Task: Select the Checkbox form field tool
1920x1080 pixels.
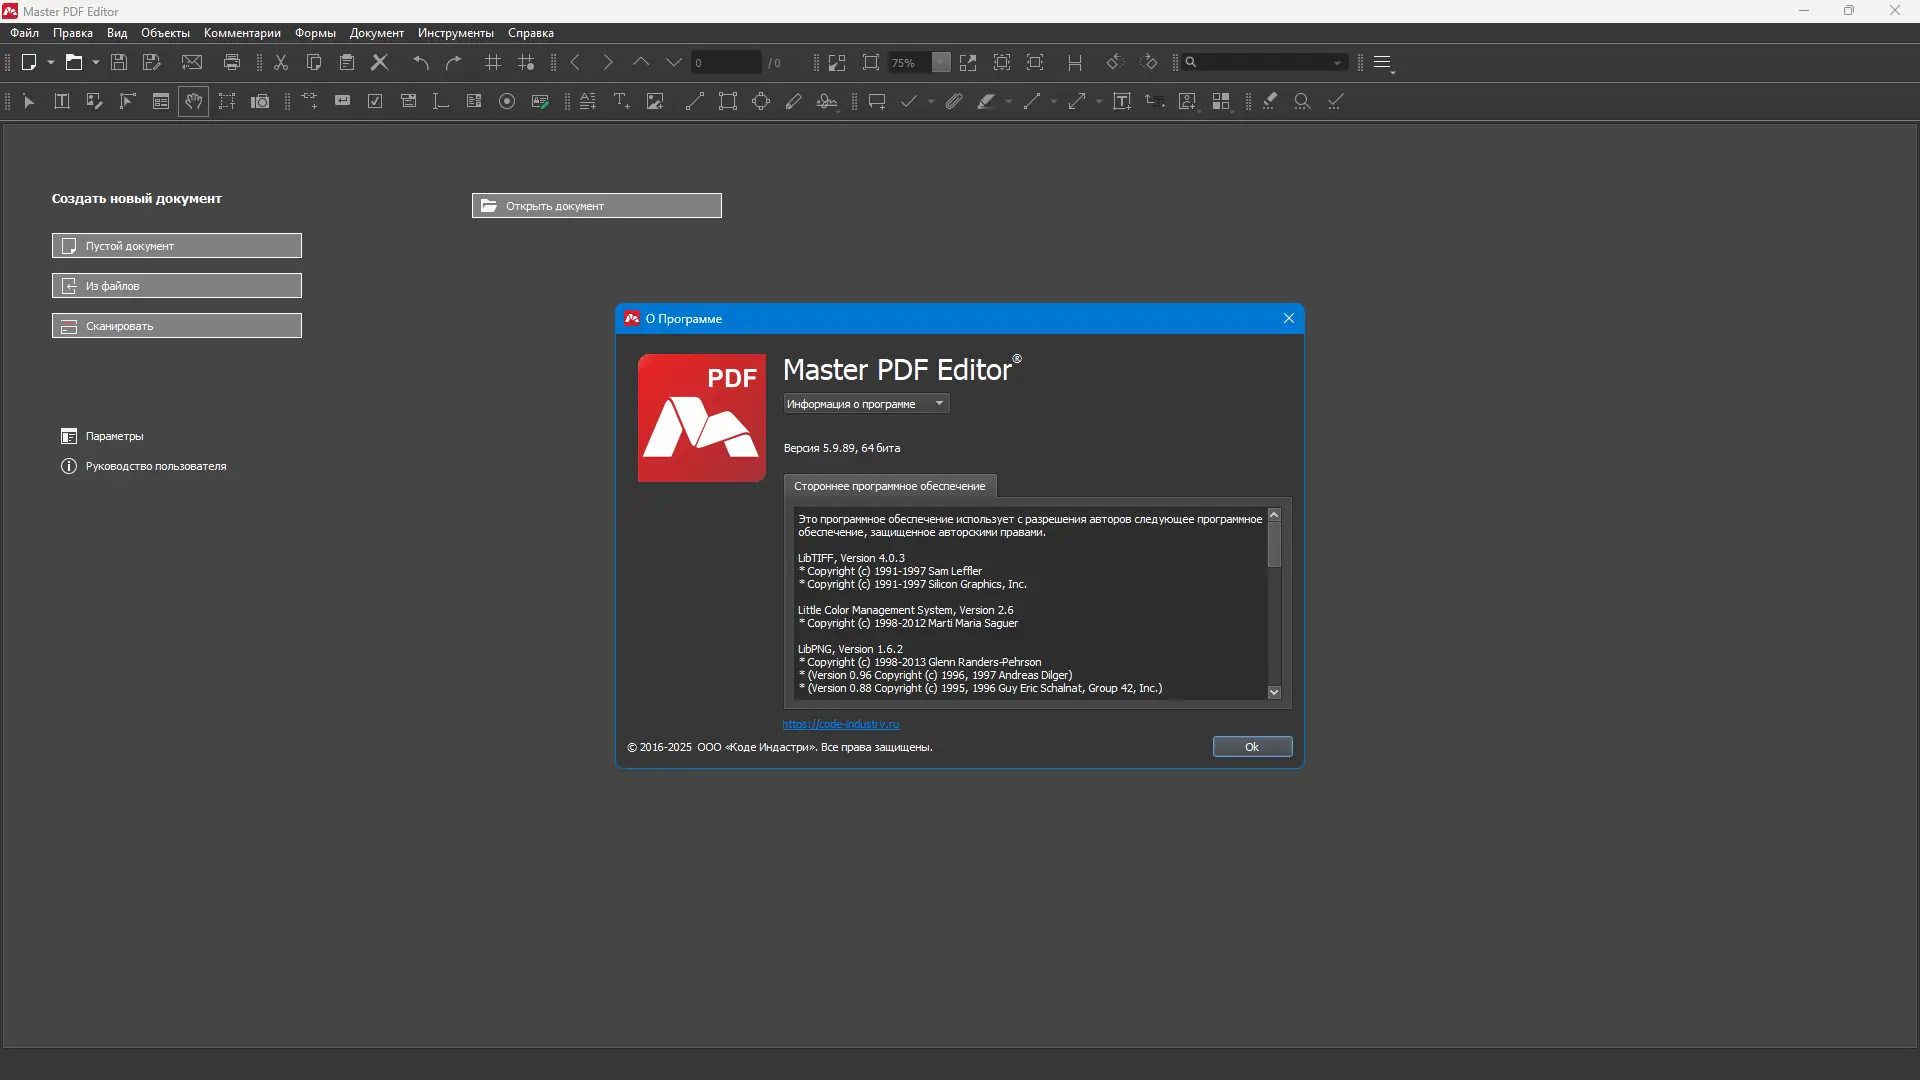Action: pyautogui.click(x=375, y=101)
